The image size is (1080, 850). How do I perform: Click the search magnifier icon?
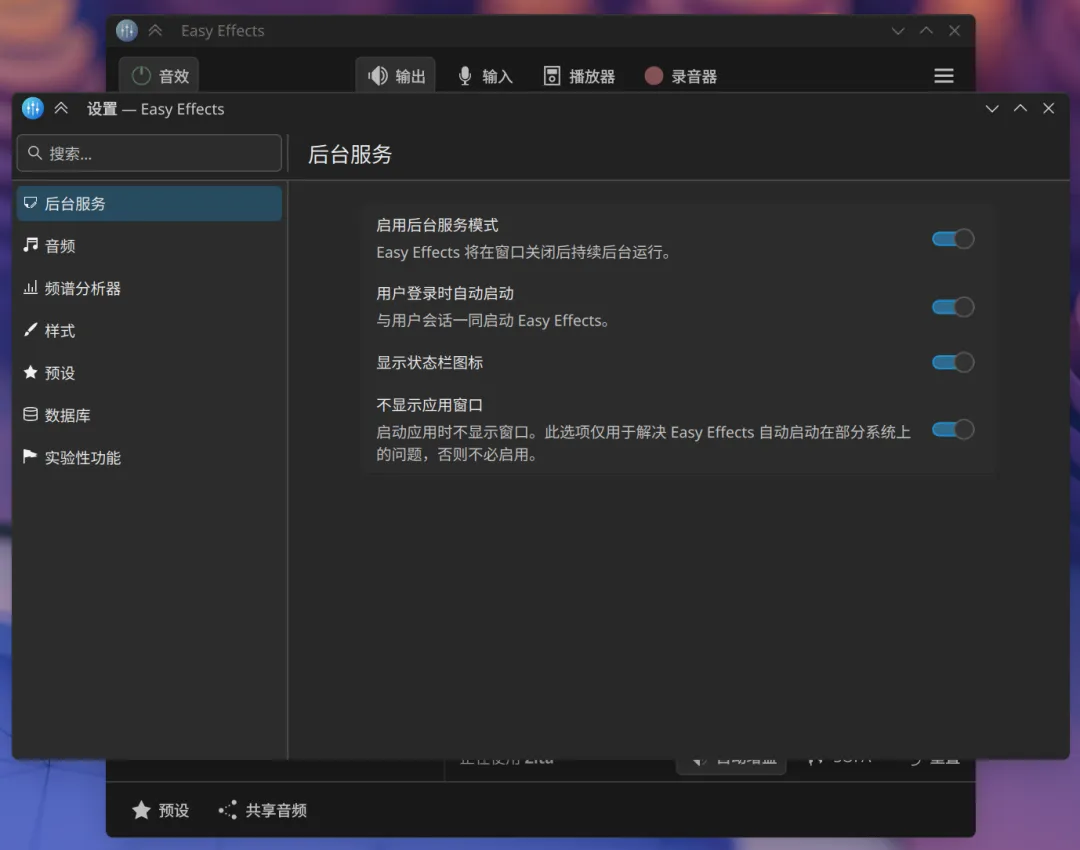pos(35,153)
